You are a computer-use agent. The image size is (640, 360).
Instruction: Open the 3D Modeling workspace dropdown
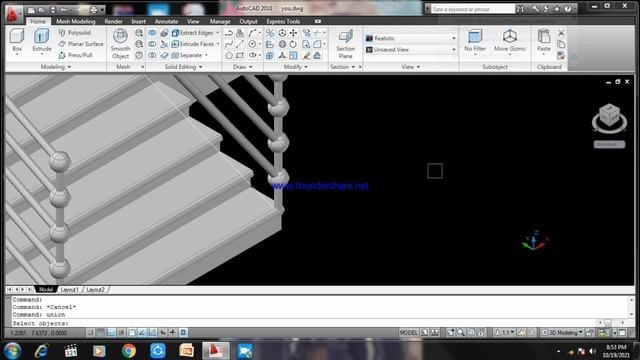[x=562, y=333]
